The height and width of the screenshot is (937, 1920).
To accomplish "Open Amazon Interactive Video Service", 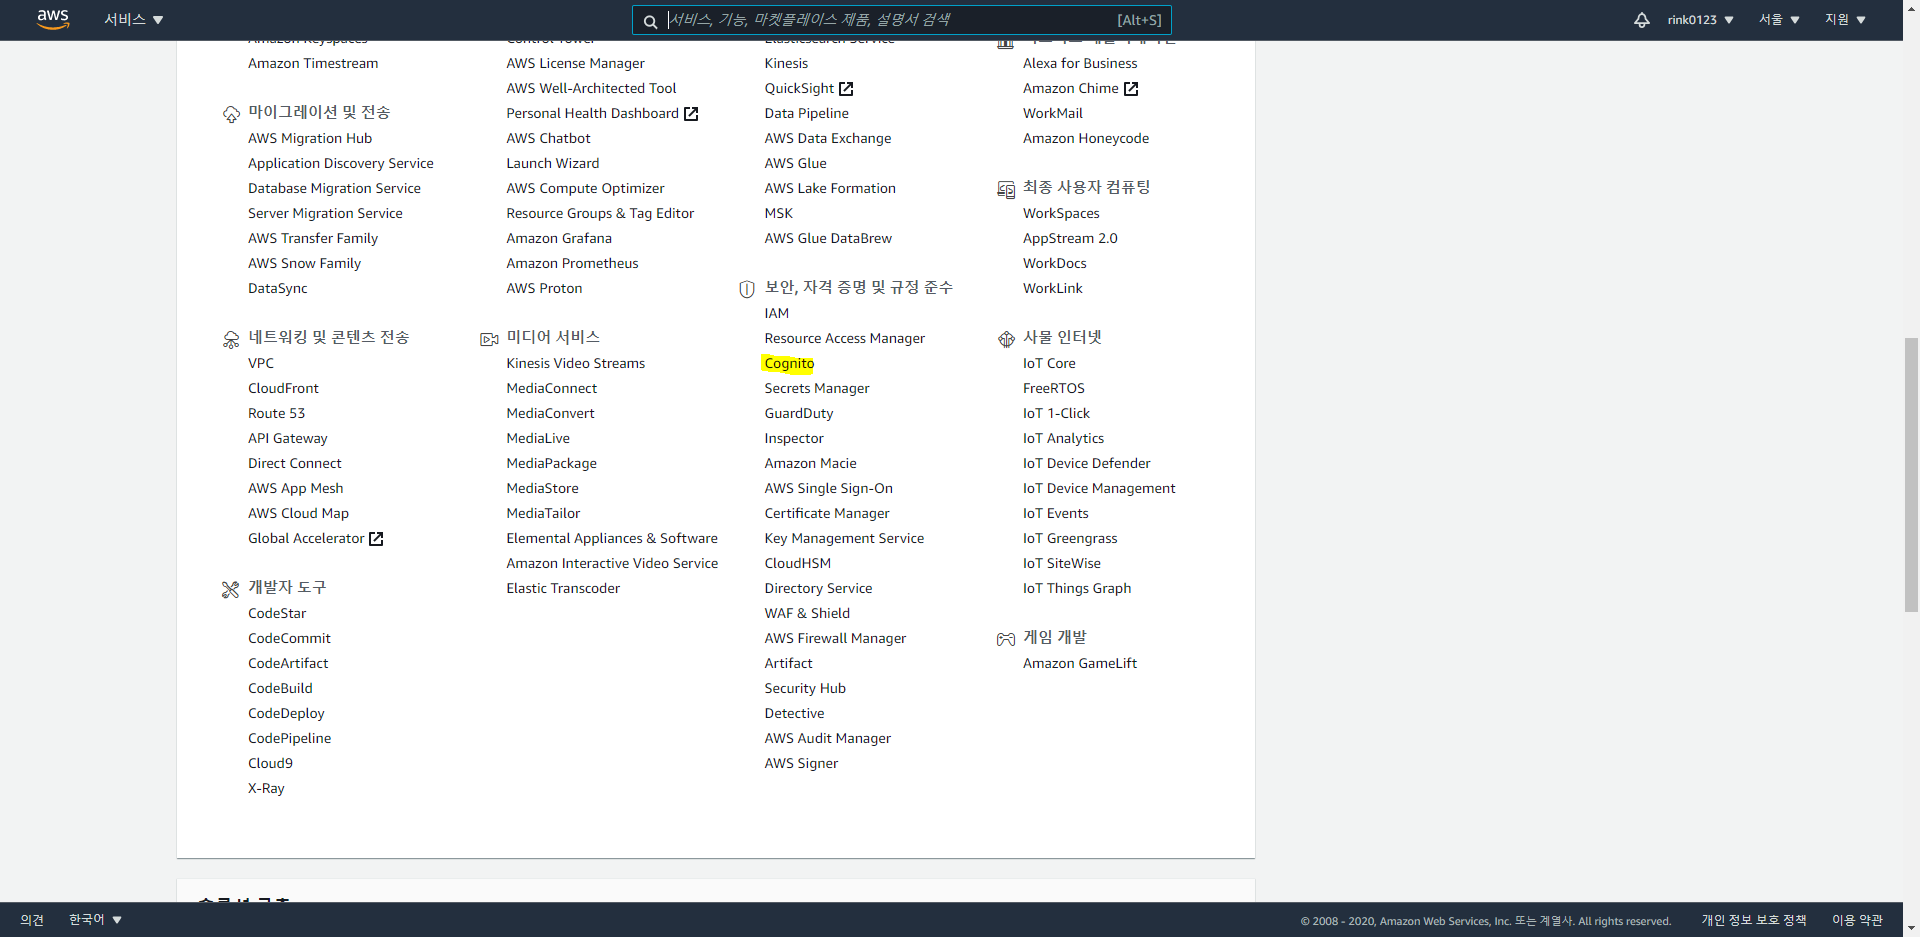I will 612,564.
